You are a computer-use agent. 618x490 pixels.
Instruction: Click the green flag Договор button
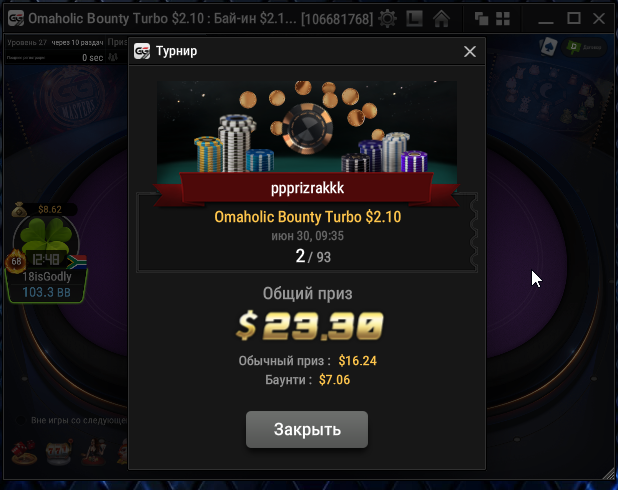point(584,47)
